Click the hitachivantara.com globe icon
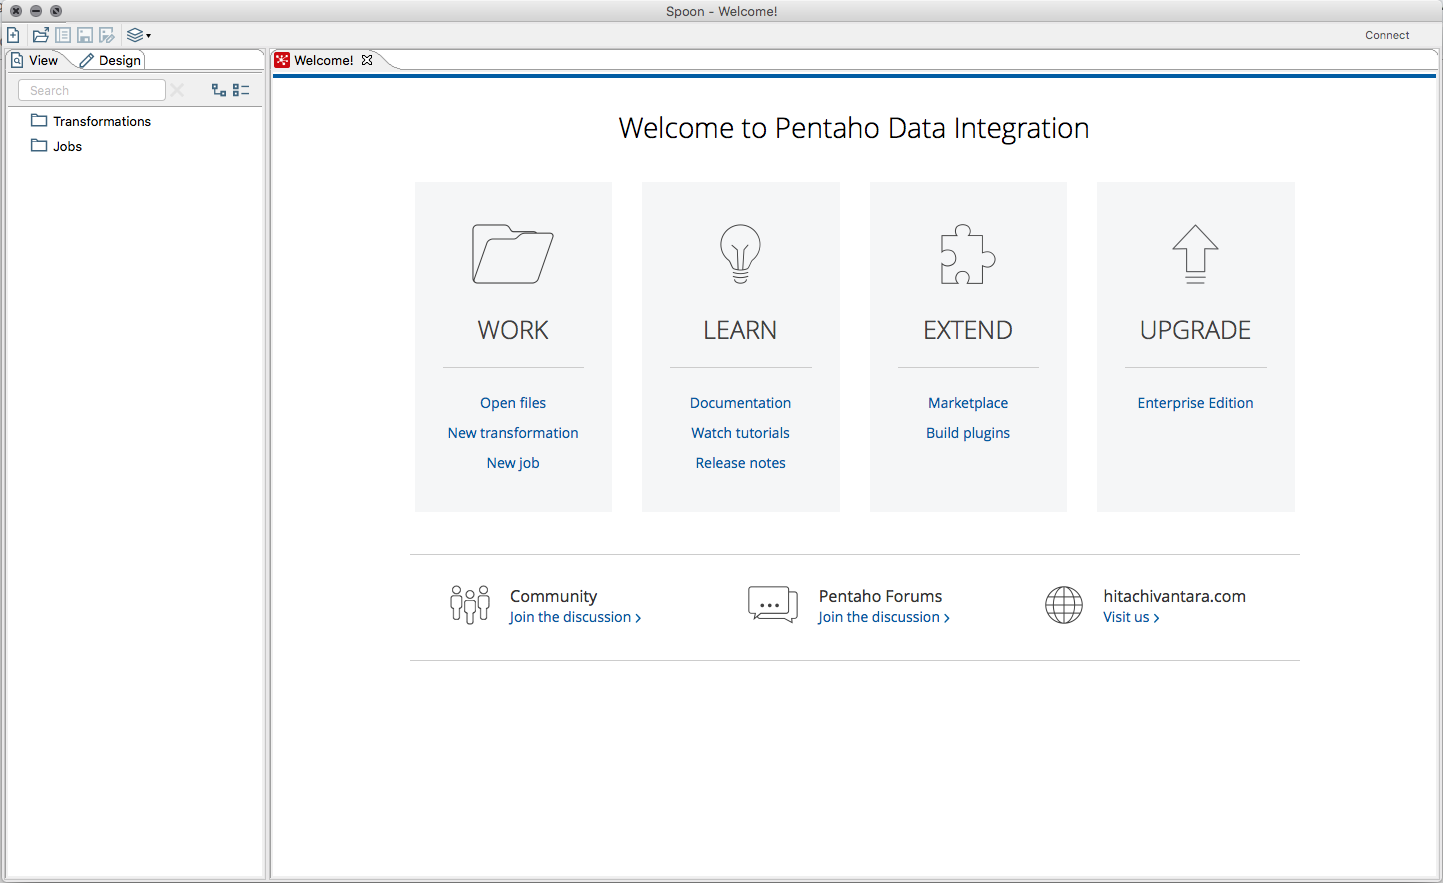This screenshot has height=883, width=1443. [x=1064, y=605]
